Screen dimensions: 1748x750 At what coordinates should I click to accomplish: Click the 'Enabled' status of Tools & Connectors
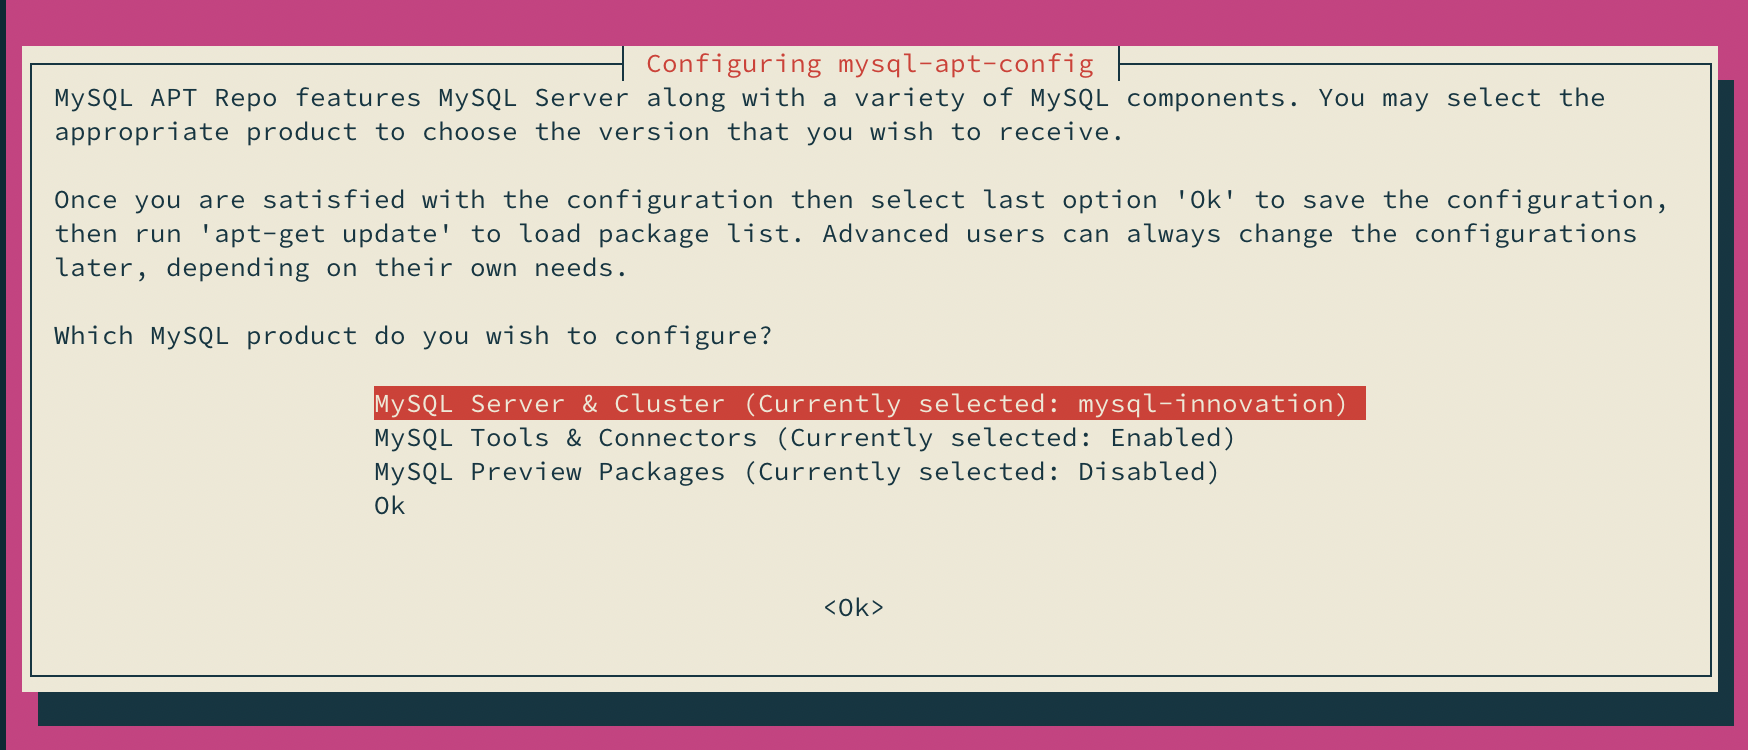[1165, 438]
